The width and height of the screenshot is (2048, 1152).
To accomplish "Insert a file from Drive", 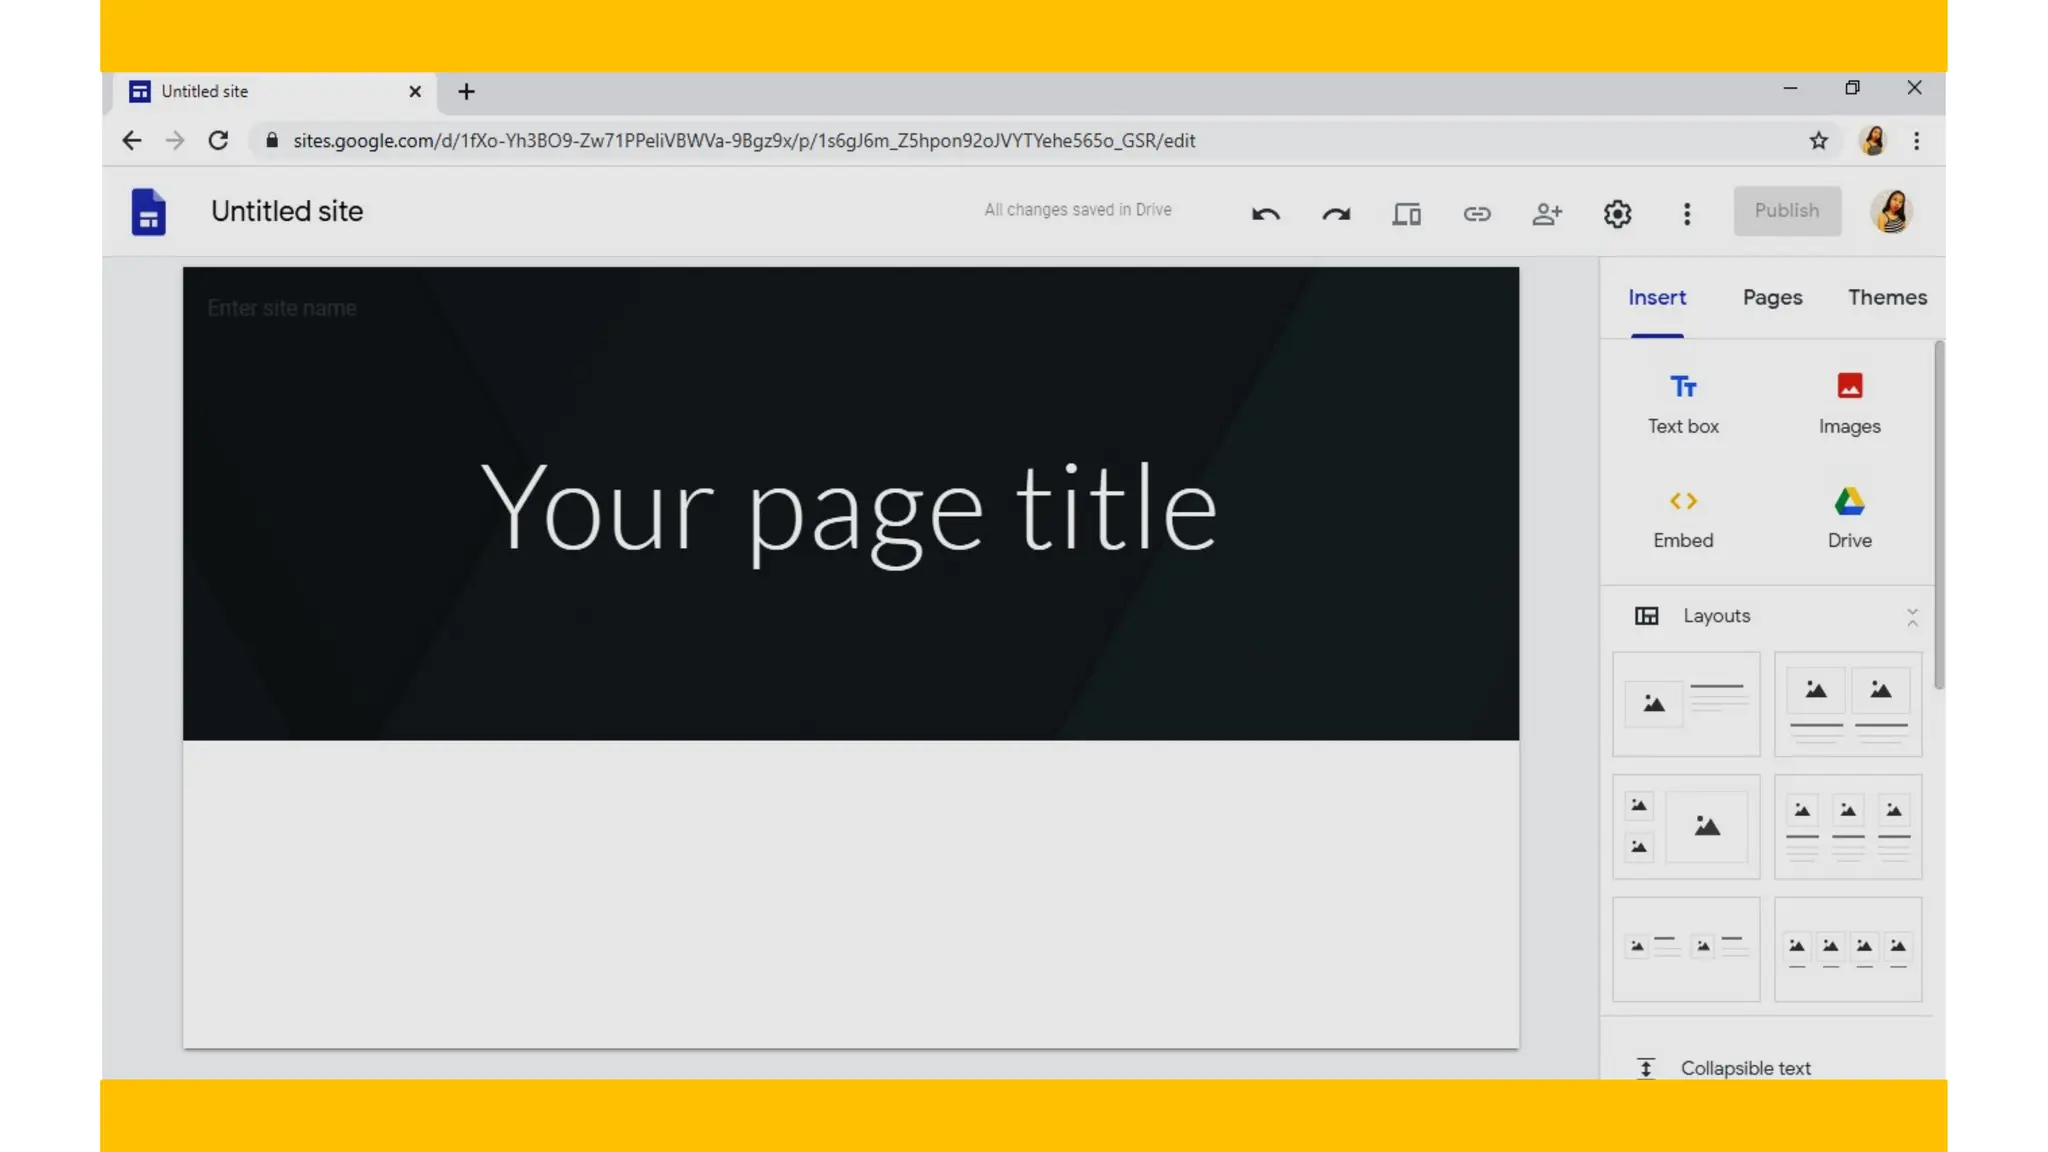I will (x=1849, y=517).
